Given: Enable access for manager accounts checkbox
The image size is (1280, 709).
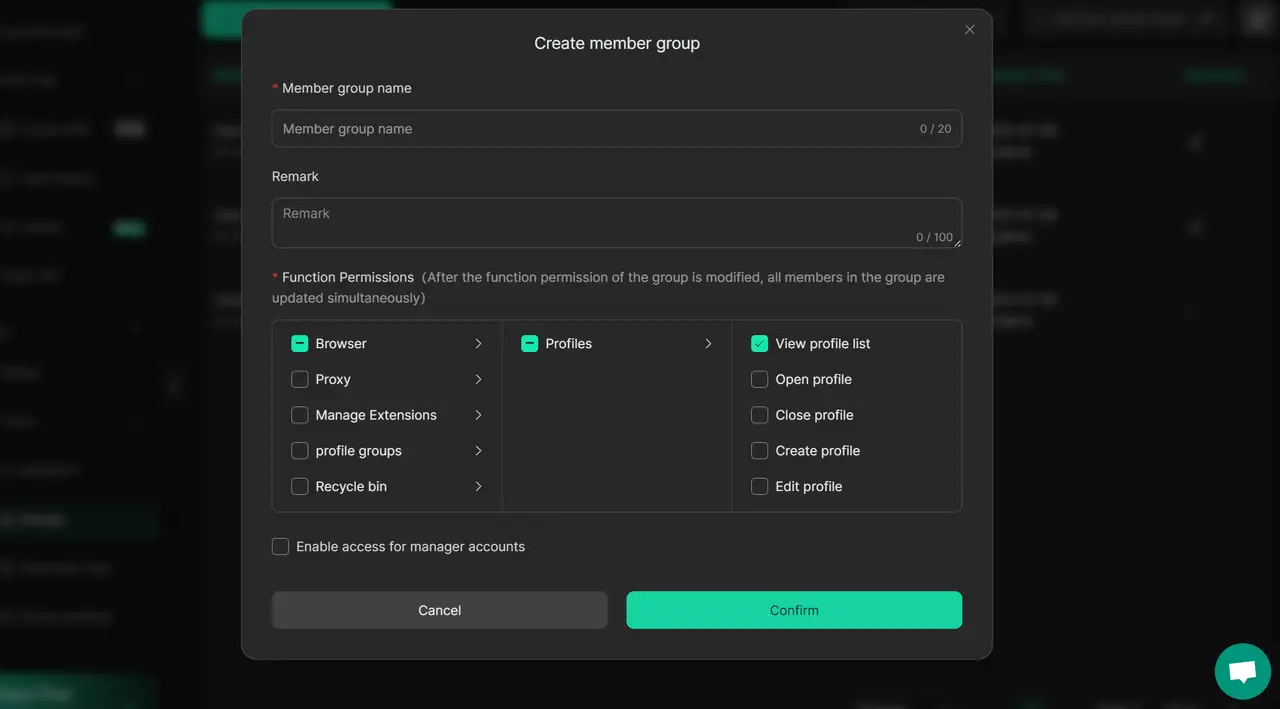Looking at the screenshot, I should pos(281,547).
